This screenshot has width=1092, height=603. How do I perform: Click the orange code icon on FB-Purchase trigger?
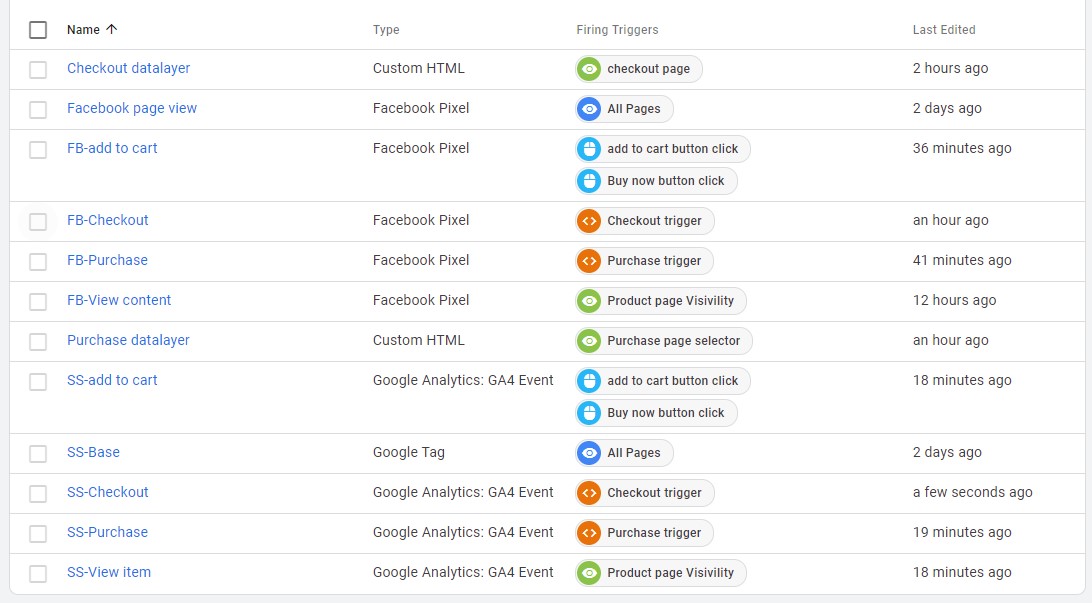tap(590, 261)
